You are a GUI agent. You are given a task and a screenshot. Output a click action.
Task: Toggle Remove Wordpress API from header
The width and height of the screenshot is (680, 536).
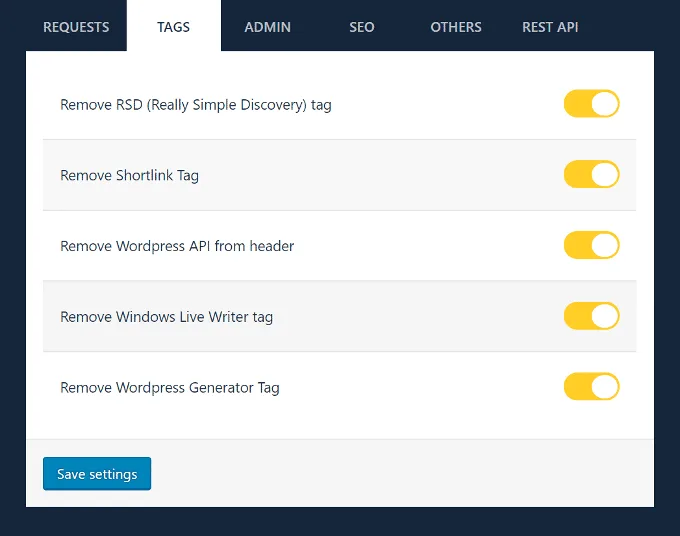pos(592,245)
